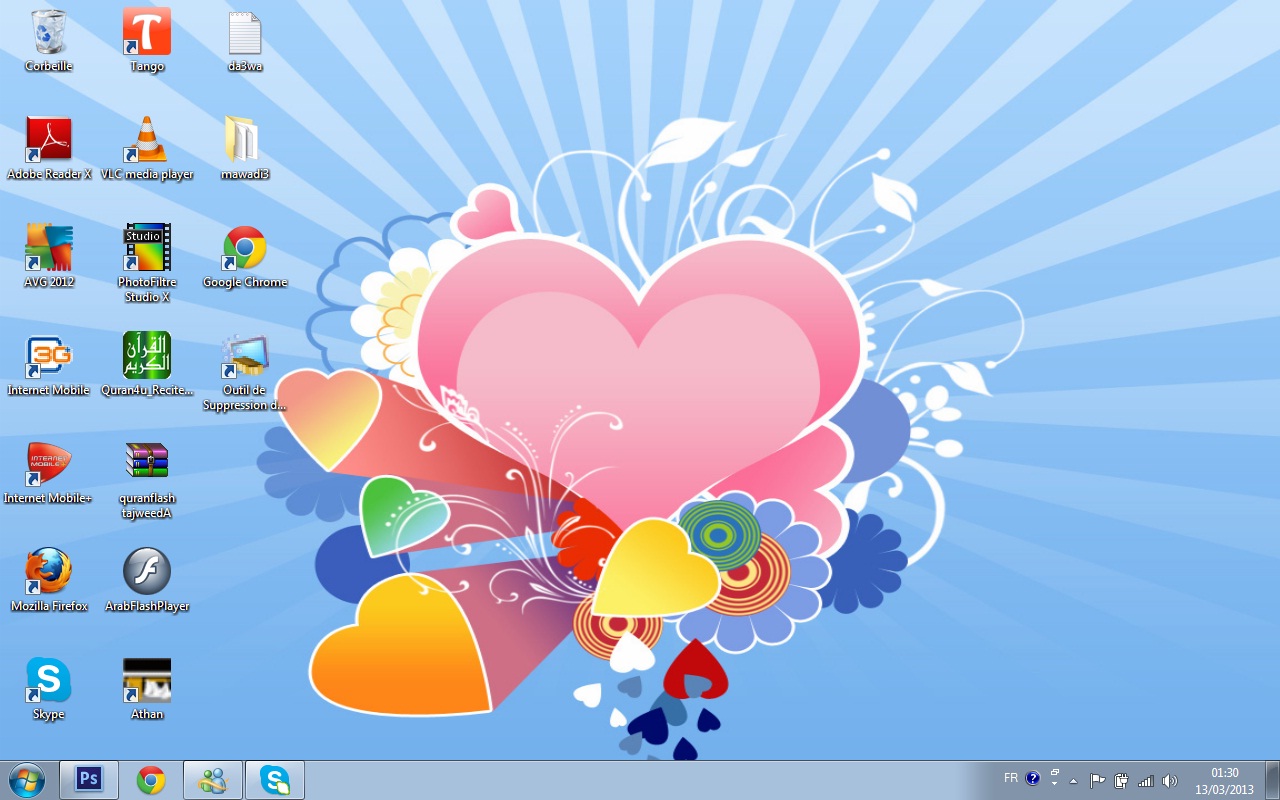Open the volume speaker control
The height and width of the screenshot is (800, 1280).
tap(1170, 781)
